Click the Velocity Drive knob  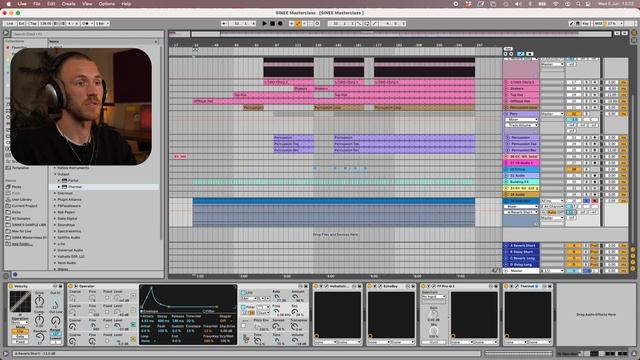click(x=39, y=301)
